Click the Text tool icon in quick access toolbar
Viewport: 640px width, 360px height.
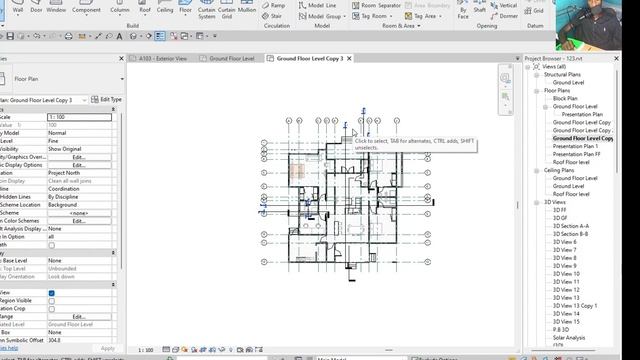click(x=119, y=36)
